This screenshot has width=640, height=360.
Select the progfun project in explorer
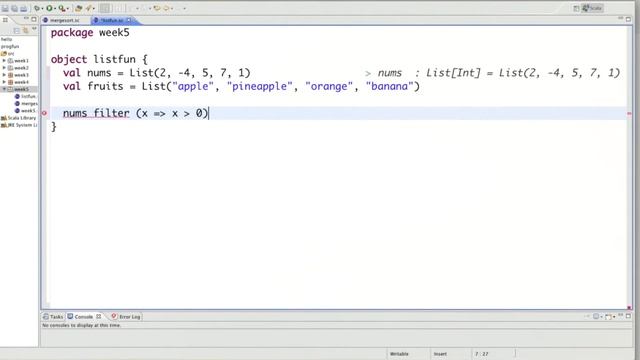tap(10, 47)
